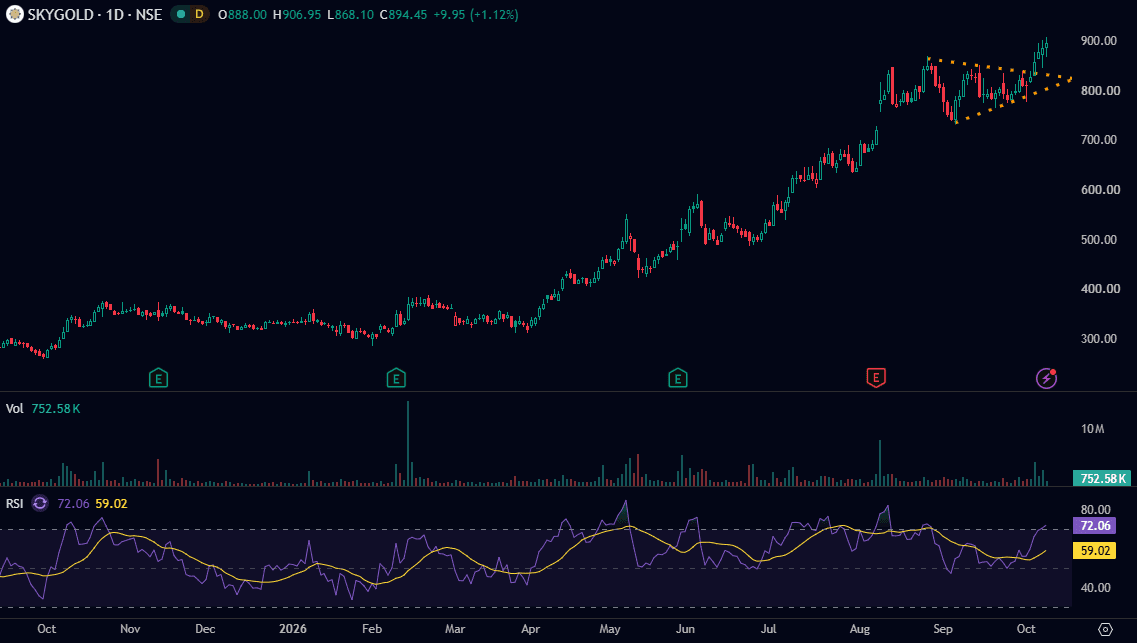Click the 600.00 price axis label
Screen dimensions: 1138x643
1100,189
